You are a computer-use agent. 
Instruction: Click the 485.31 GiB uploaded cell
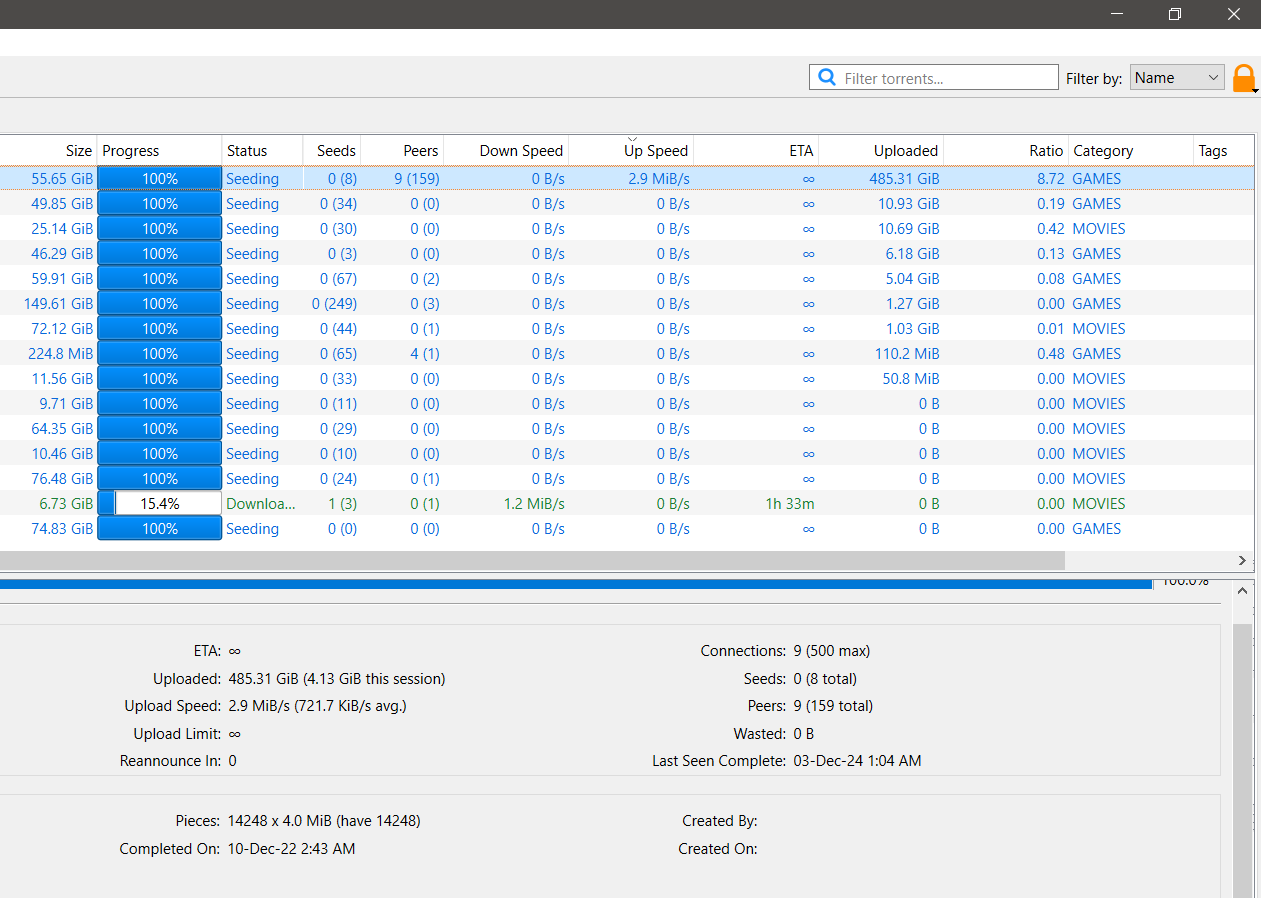point(905,179)
